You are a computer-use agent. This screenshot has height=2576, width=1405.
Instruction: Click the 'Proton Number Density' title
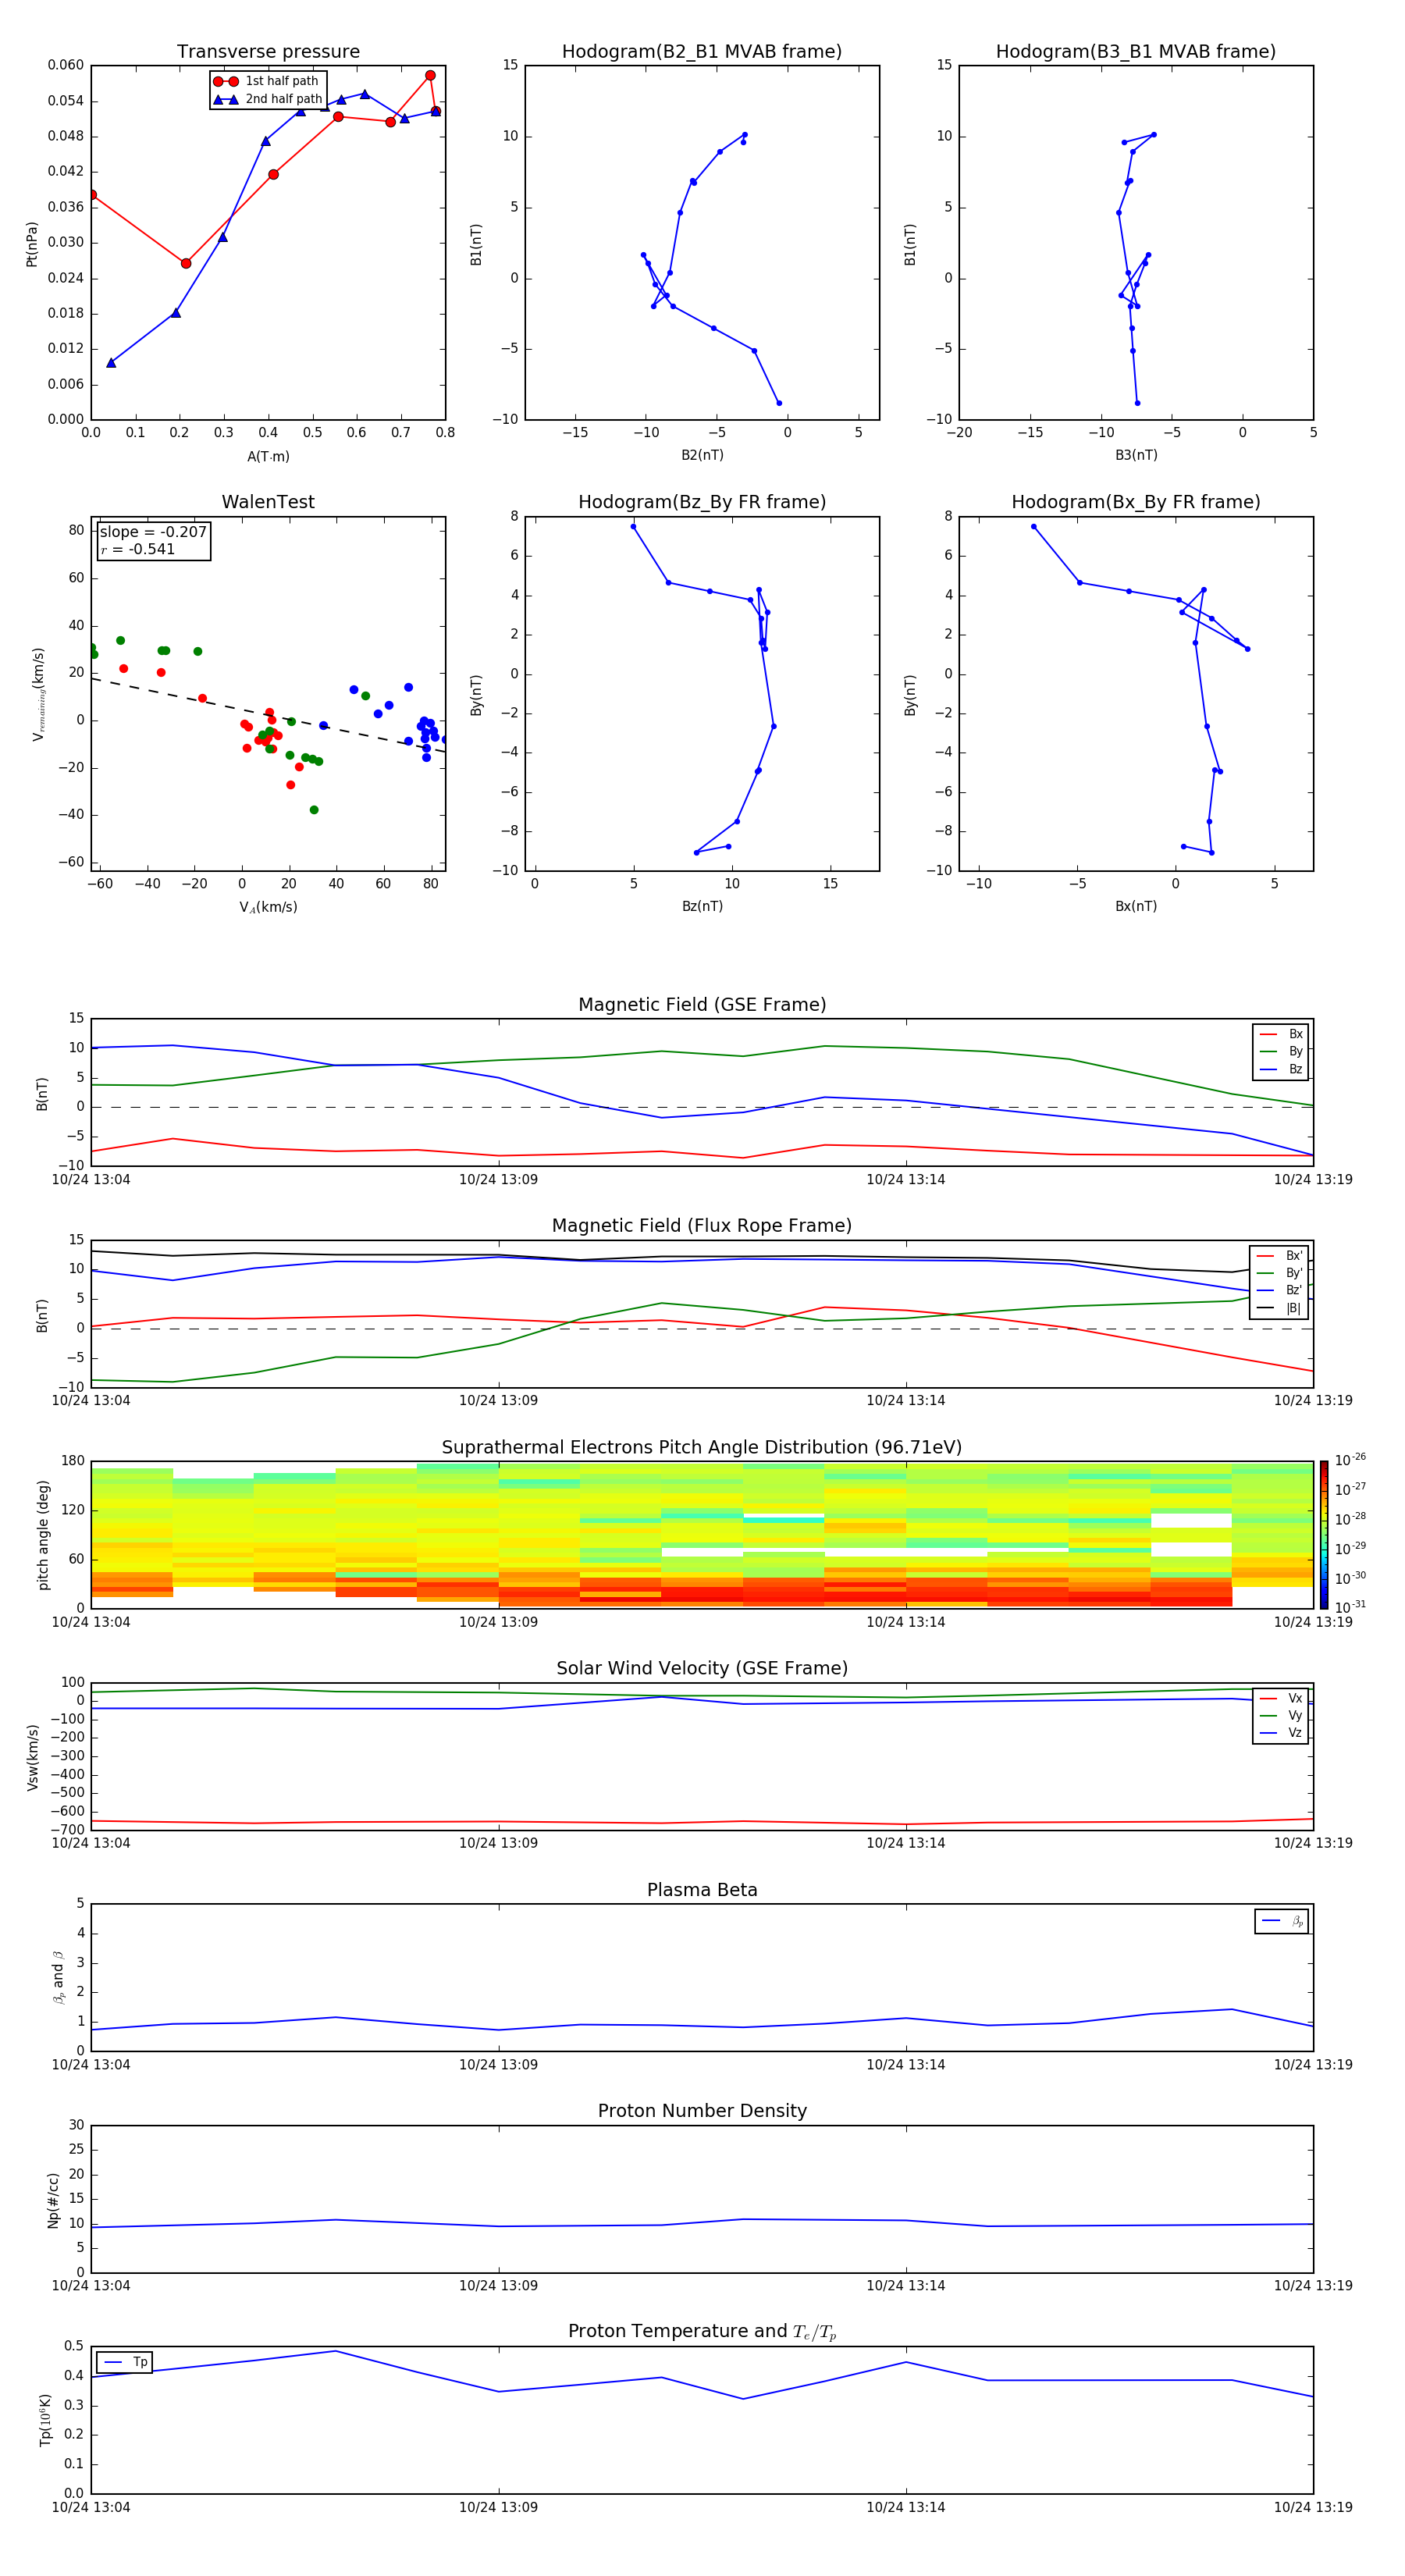(x=702, y=2111)
